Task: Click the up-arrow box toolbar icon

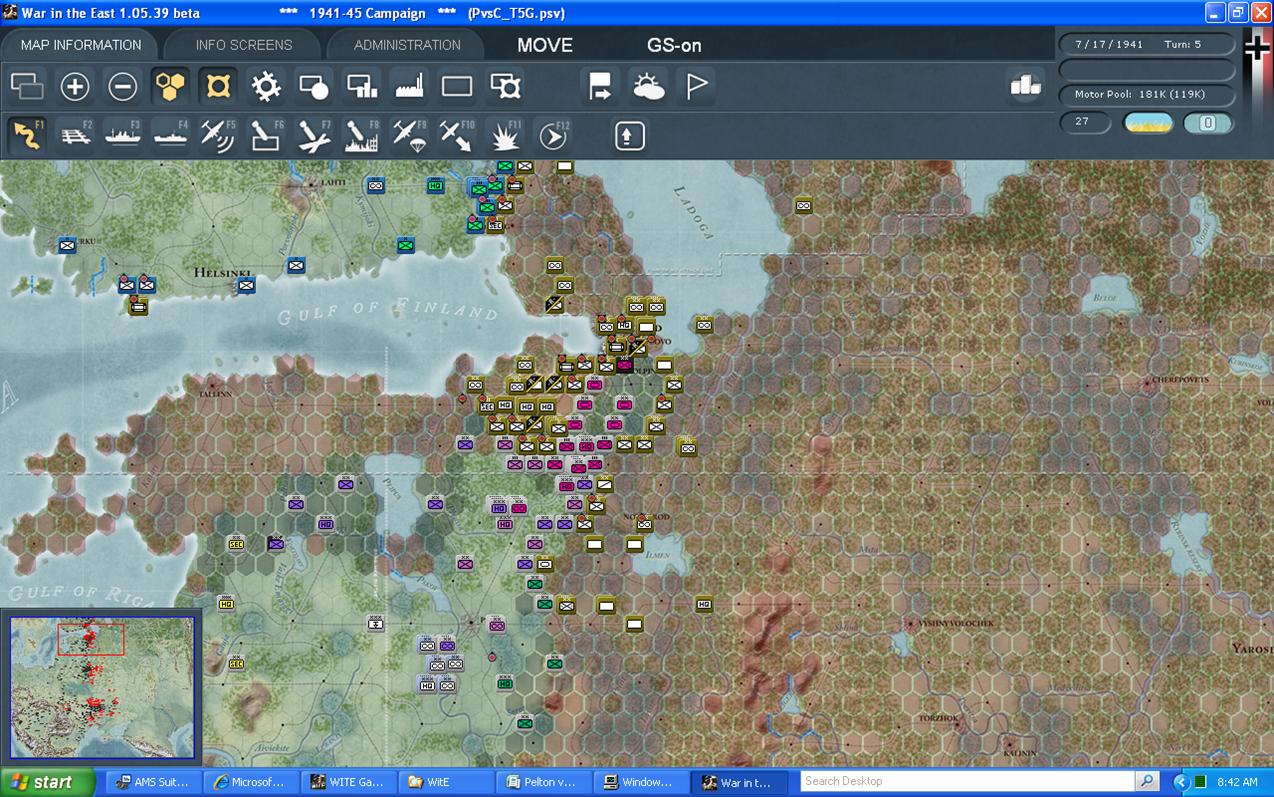Action: pos(630,135)
